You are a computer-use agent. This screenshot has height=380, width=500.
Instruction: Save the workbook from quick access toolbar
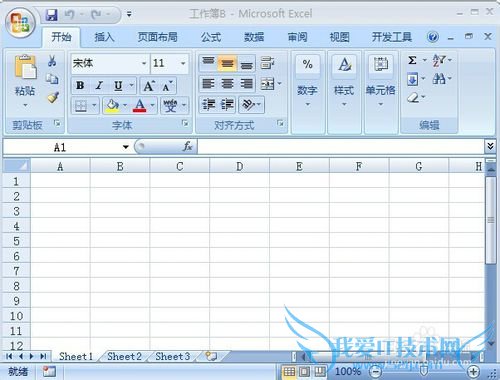coord(51,15)
